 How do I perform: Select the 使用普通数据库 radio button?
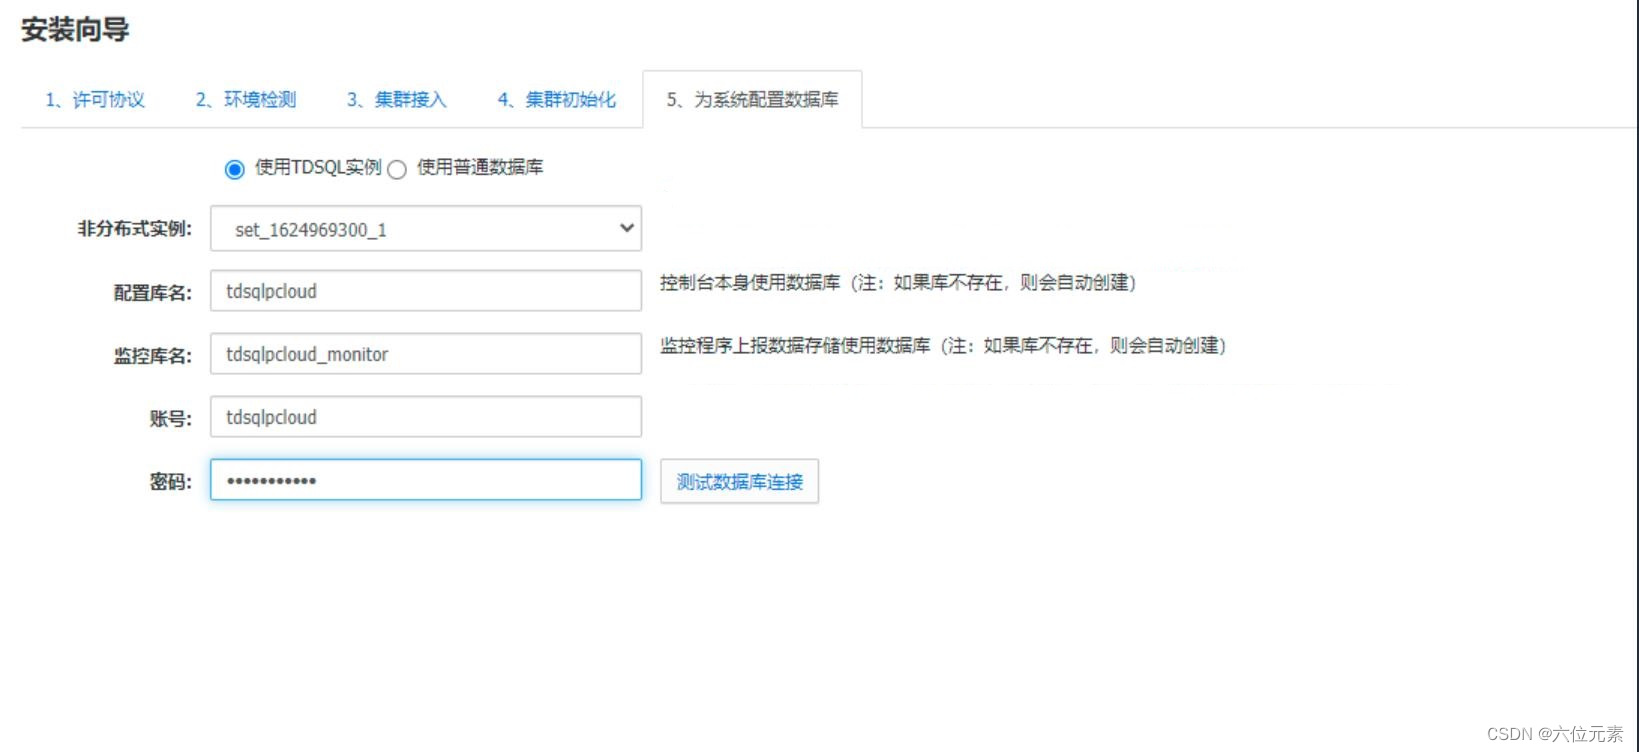coord(397,169)
